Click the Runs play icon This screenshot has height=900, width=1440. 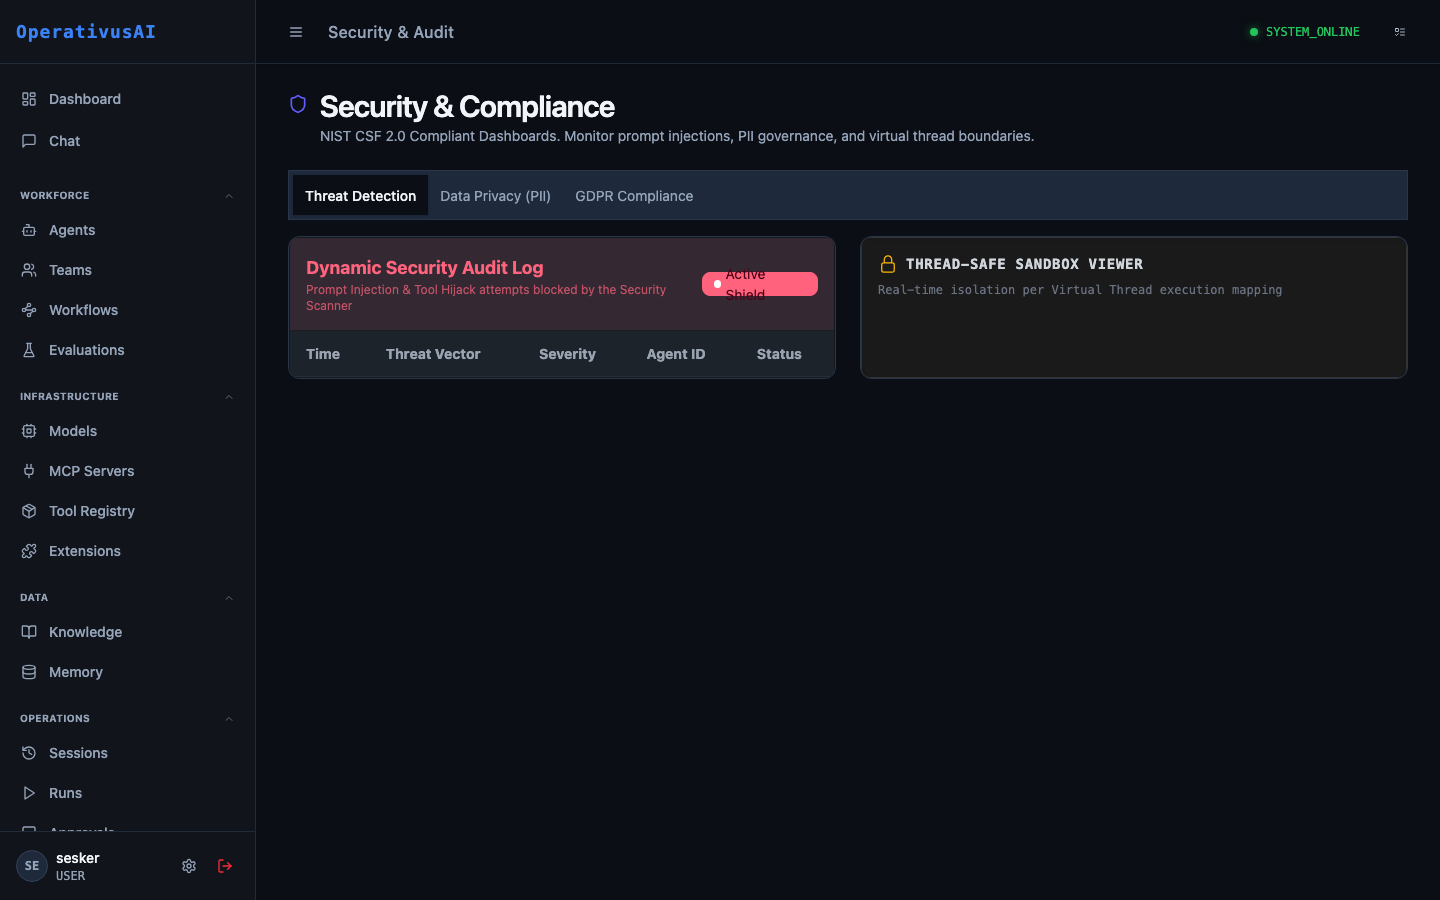pyautogui.click(x=29, y=793)
